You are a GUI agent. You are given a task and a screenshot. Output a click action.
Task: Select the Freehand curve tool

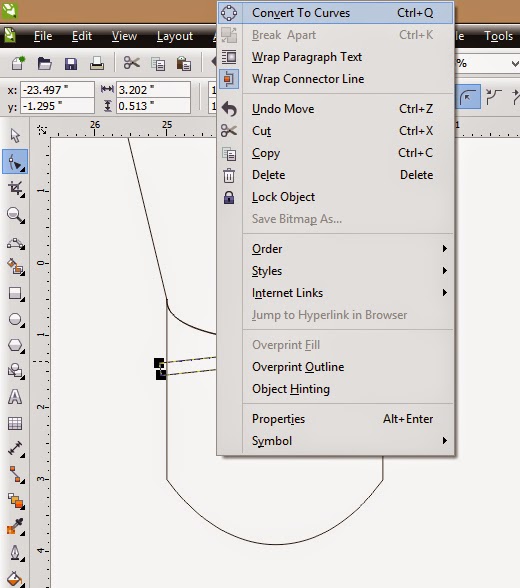(15, 243)
